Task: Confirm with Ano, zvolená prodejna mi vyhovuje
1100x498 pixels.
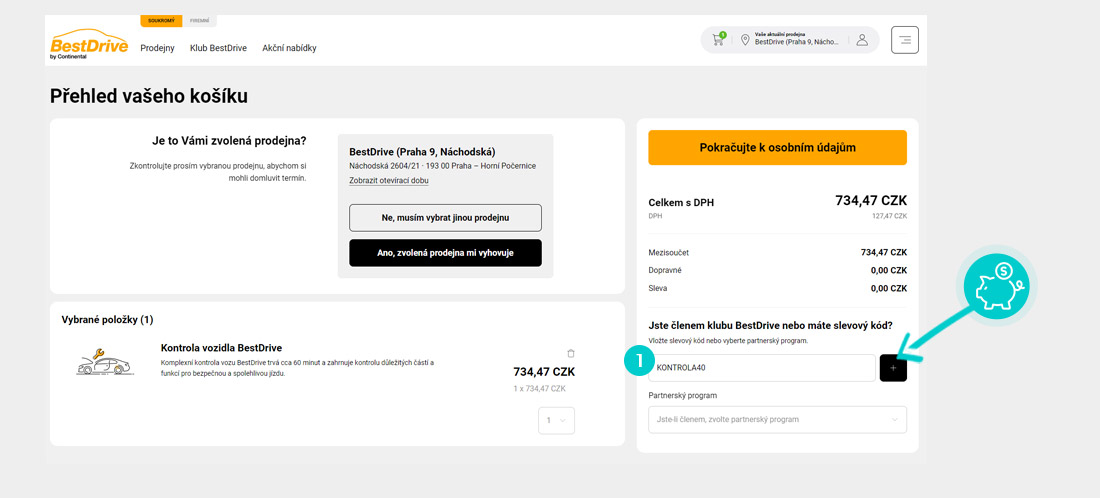Action: point(445,253)
